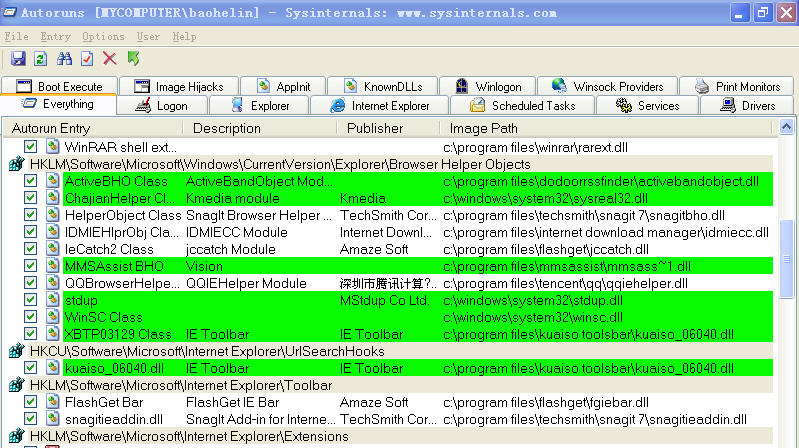Click the scrollbar up arrow
Image resolution: width=799 pixels, height=448 pixels.
point(786,126)
